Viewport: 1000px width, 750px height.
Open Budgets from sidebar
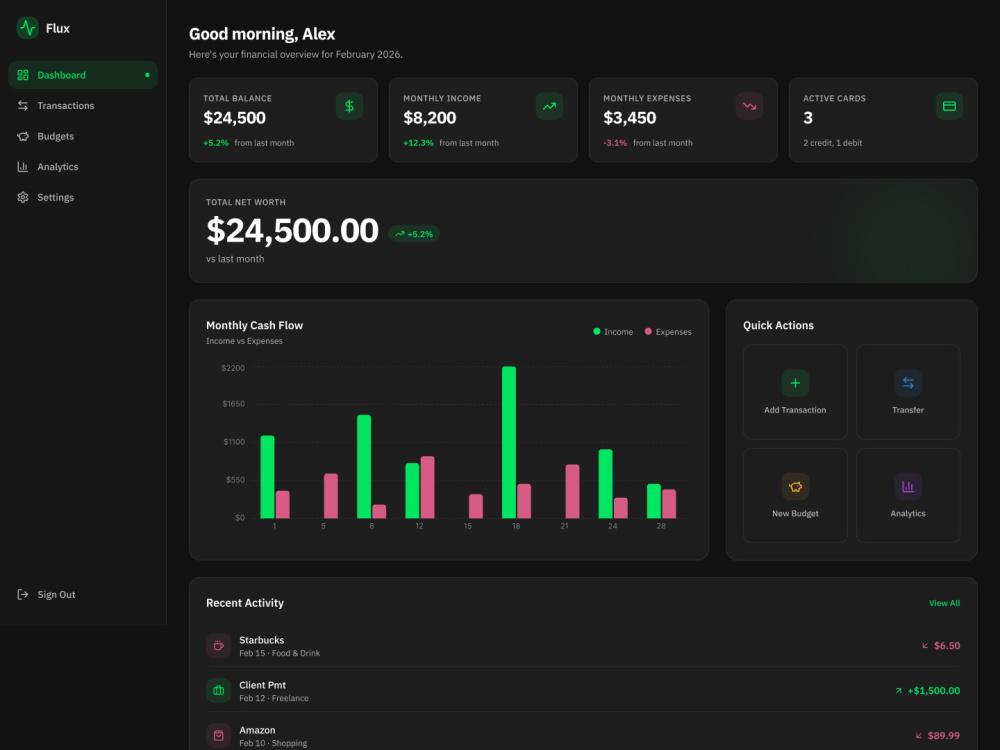coord(83,136)
